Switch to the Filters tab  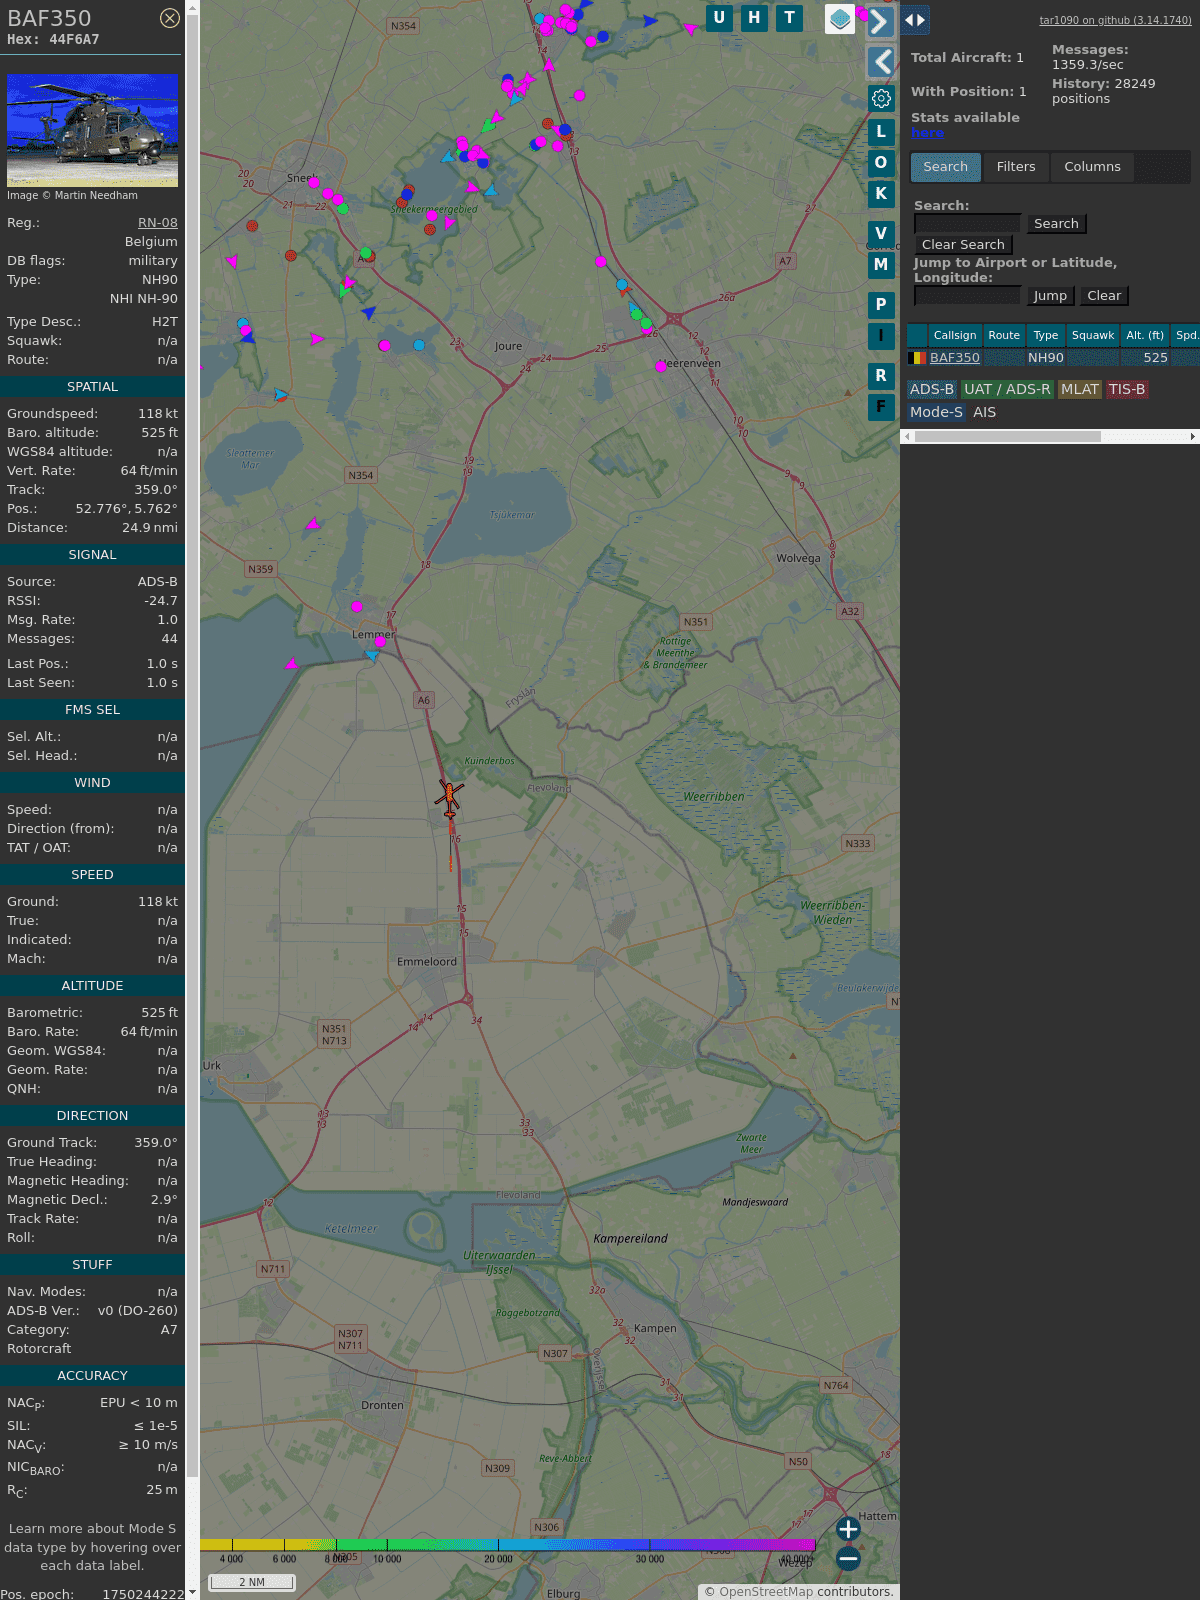tap(1016, 167)
